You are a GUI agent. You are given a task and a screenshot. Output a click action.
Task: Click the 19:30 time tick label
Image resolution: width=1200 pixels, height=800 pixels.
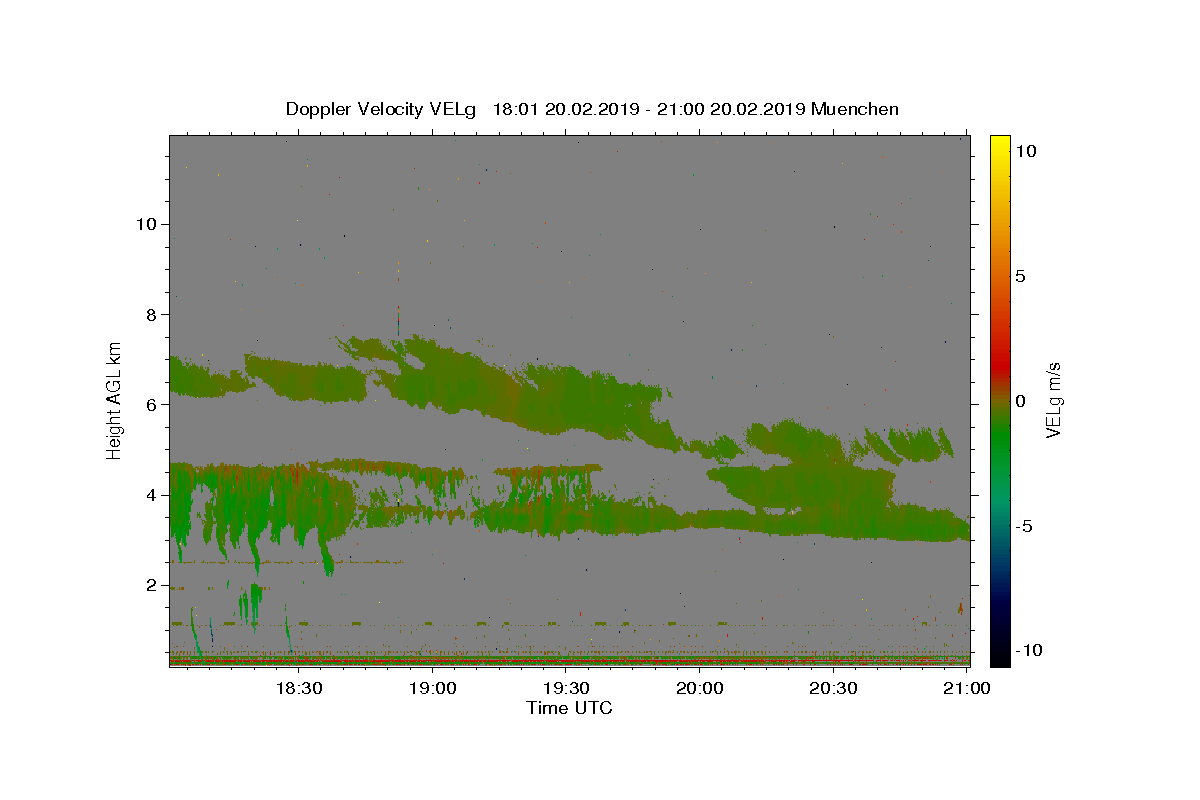[x=566, y=689]
